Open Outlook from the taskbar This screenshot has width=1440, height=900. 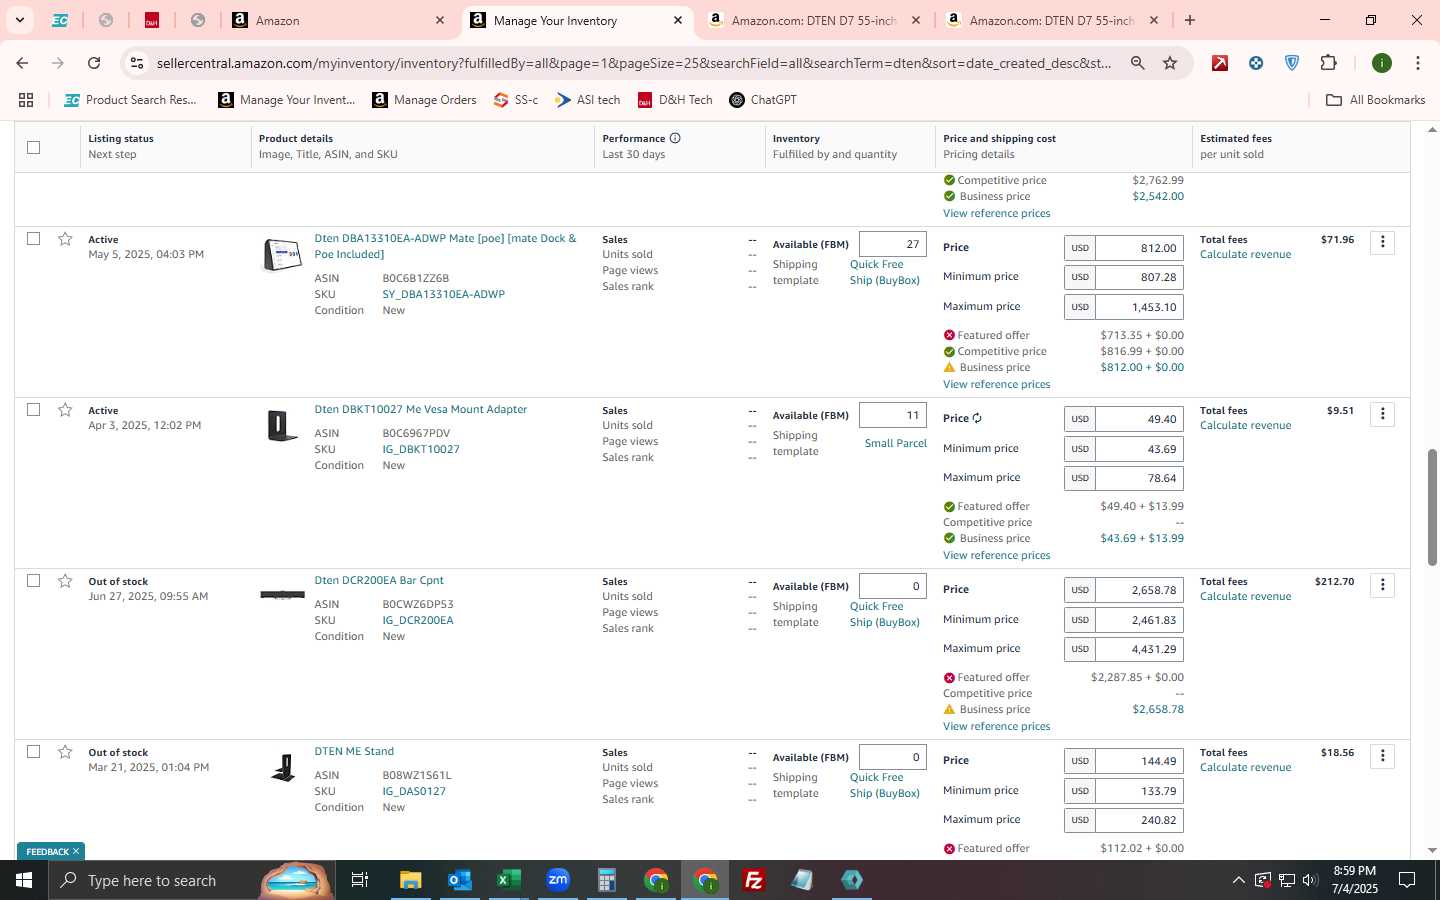point(459,880)
